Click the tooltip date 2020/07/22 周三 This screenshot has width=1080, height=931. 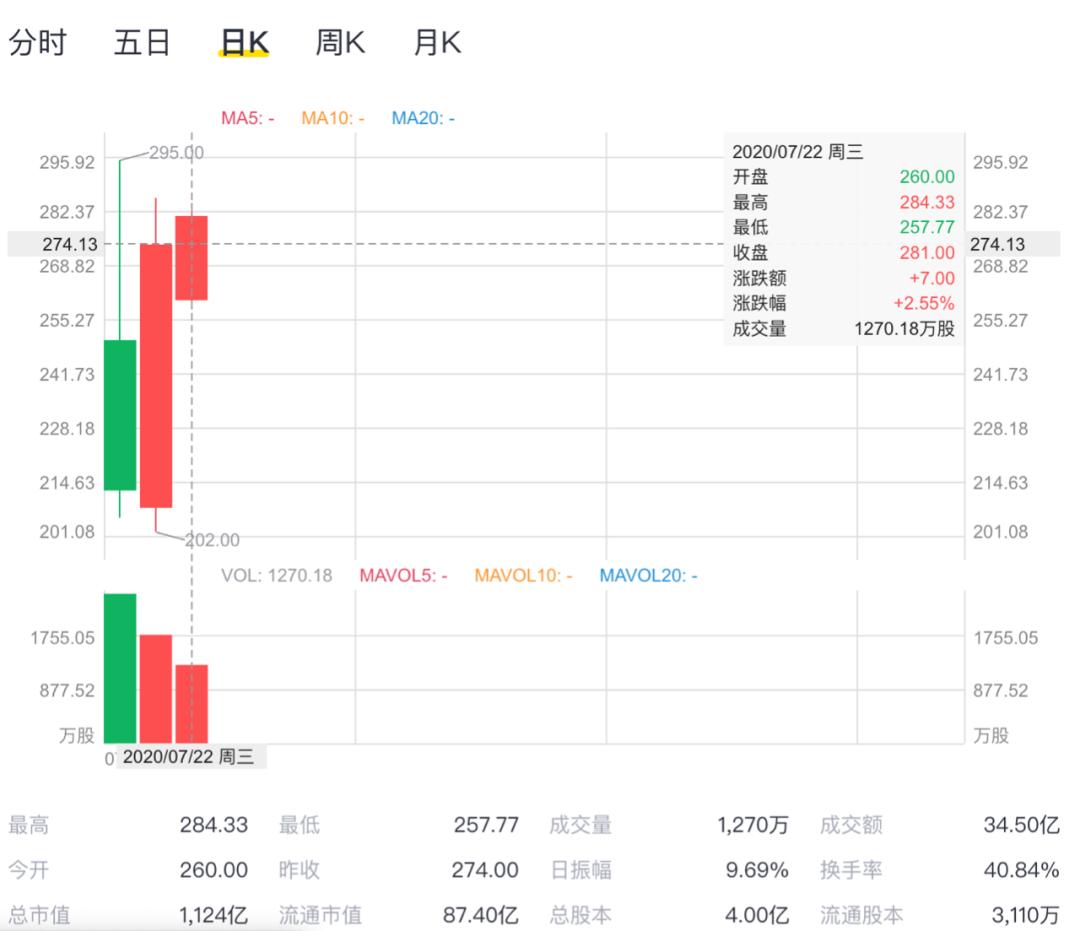[x=798, y=151]
